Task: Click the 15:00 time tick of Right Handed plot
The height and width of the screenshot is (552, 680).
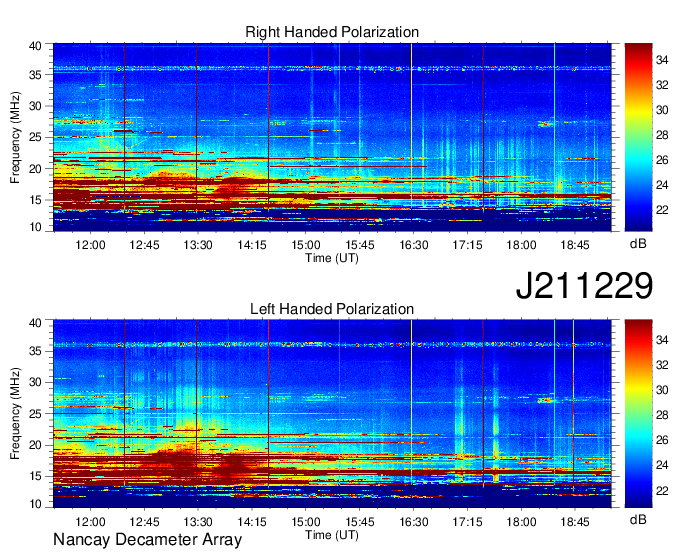Action: 306,245
